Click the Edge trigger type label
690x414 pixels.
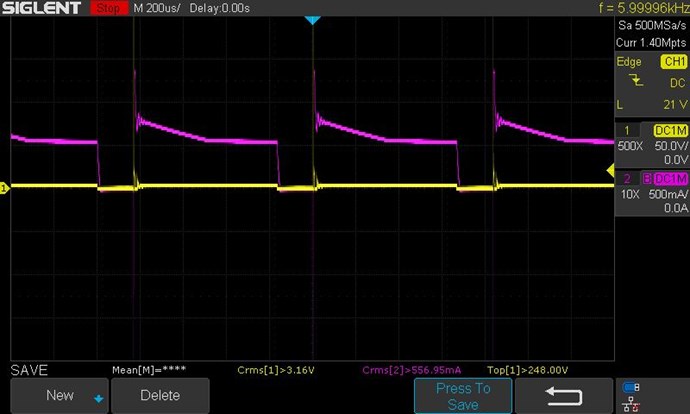tap(629, 62)
